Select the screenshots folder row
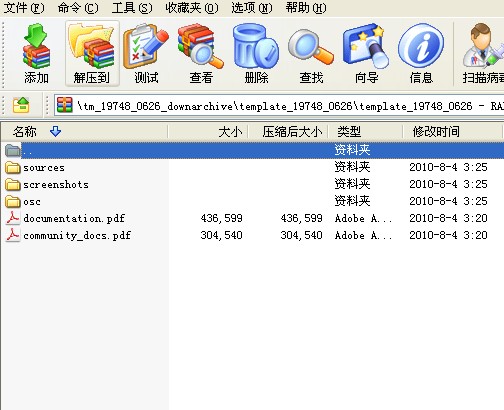 tap(252, 184)
